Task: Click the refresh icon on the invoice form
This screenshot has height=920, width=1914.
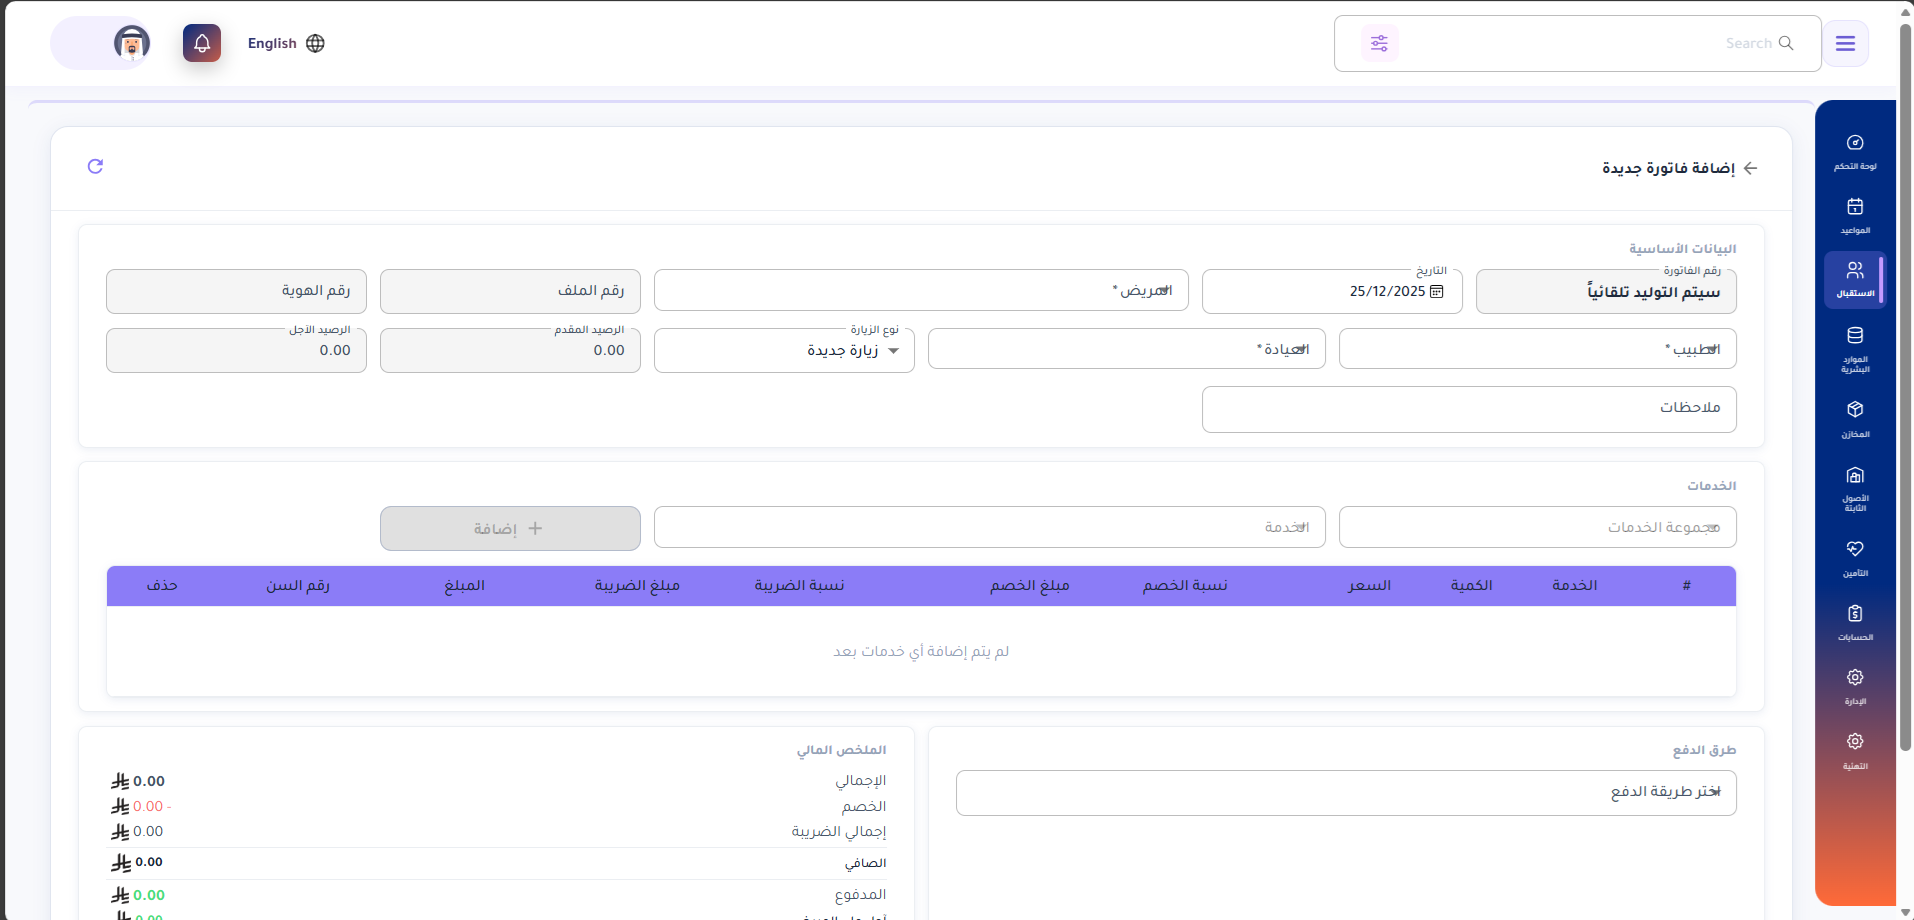Action: [95, 166]
